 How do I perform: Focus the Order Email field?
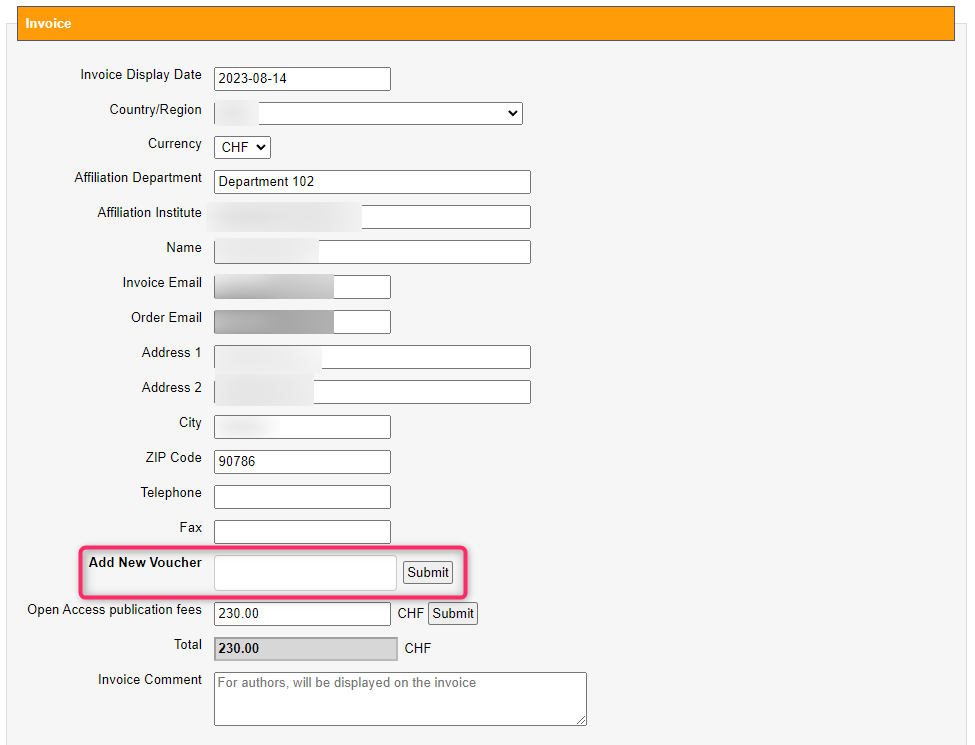click(302, 322)
